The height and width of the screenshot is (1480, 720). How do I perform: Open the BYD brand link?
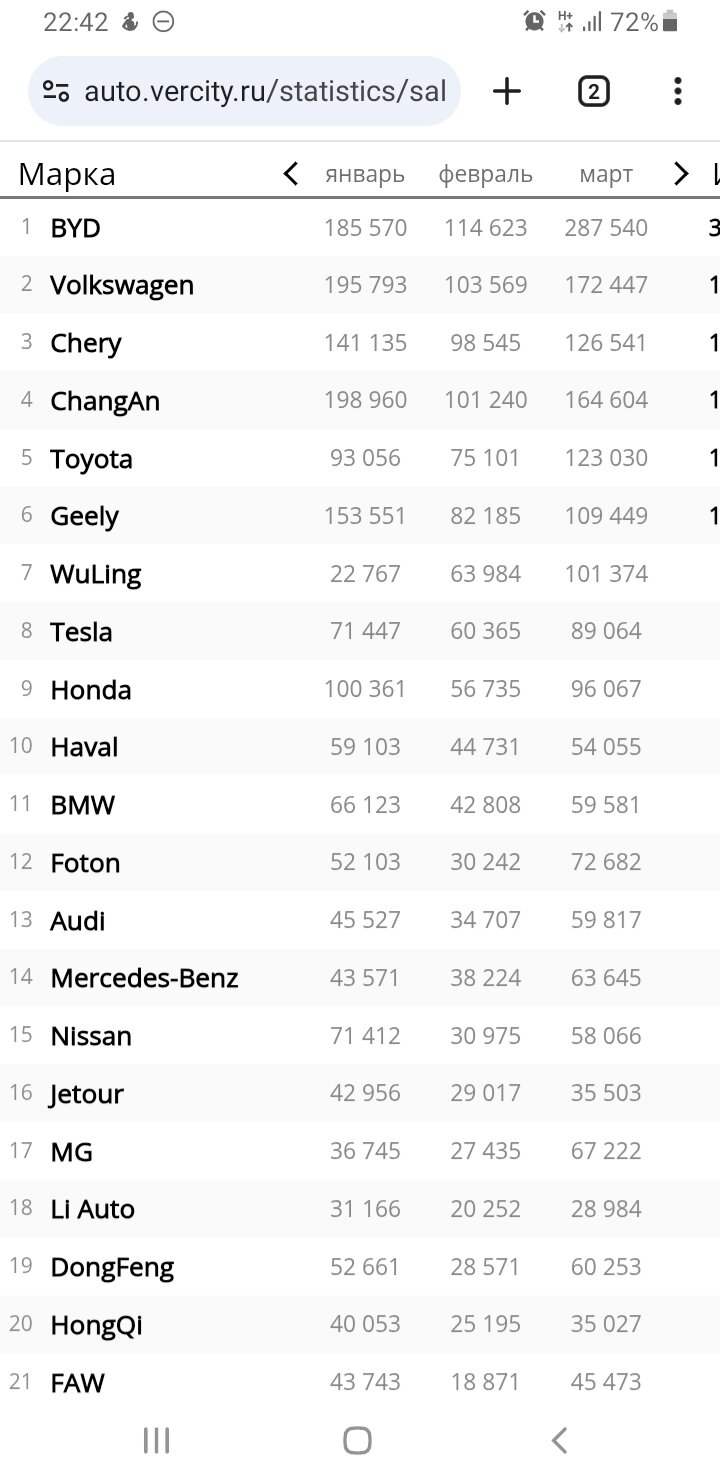[x=76, y=228]
